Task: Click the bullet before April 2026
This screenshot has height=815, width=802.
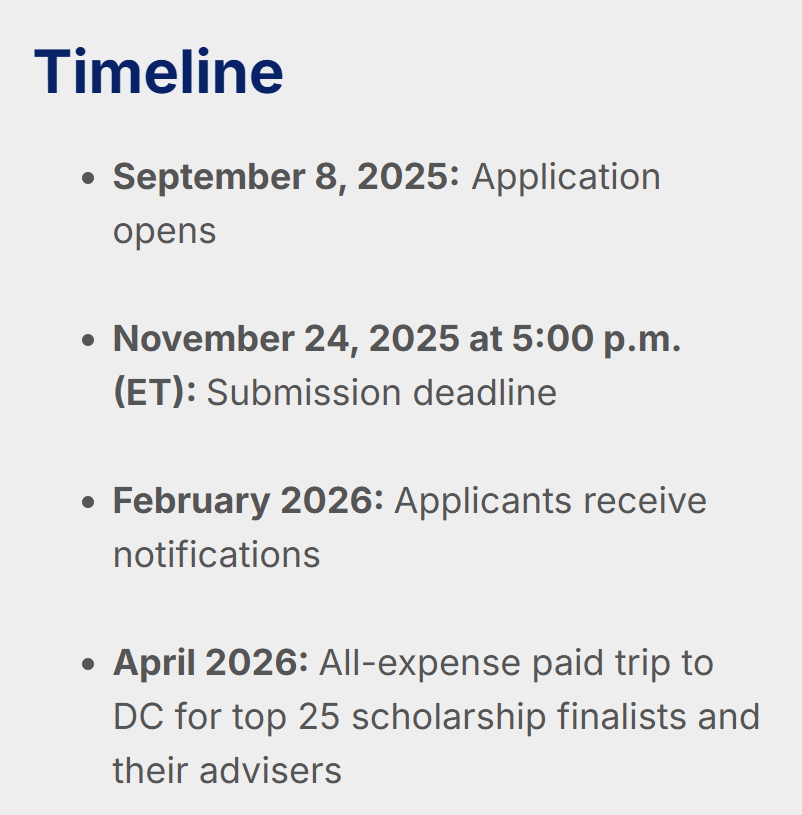Action: point(88,664)
